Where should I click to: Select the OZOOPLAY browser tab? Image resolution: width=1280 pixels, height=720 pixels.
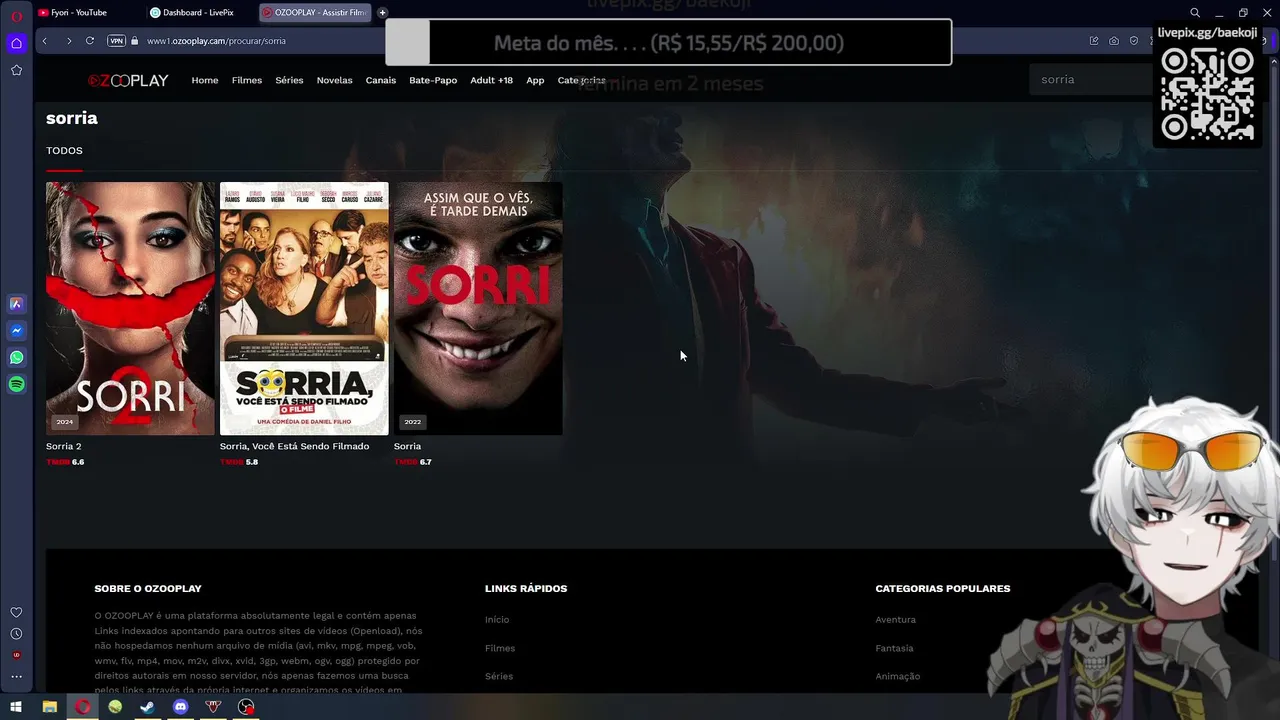point(315,13)
